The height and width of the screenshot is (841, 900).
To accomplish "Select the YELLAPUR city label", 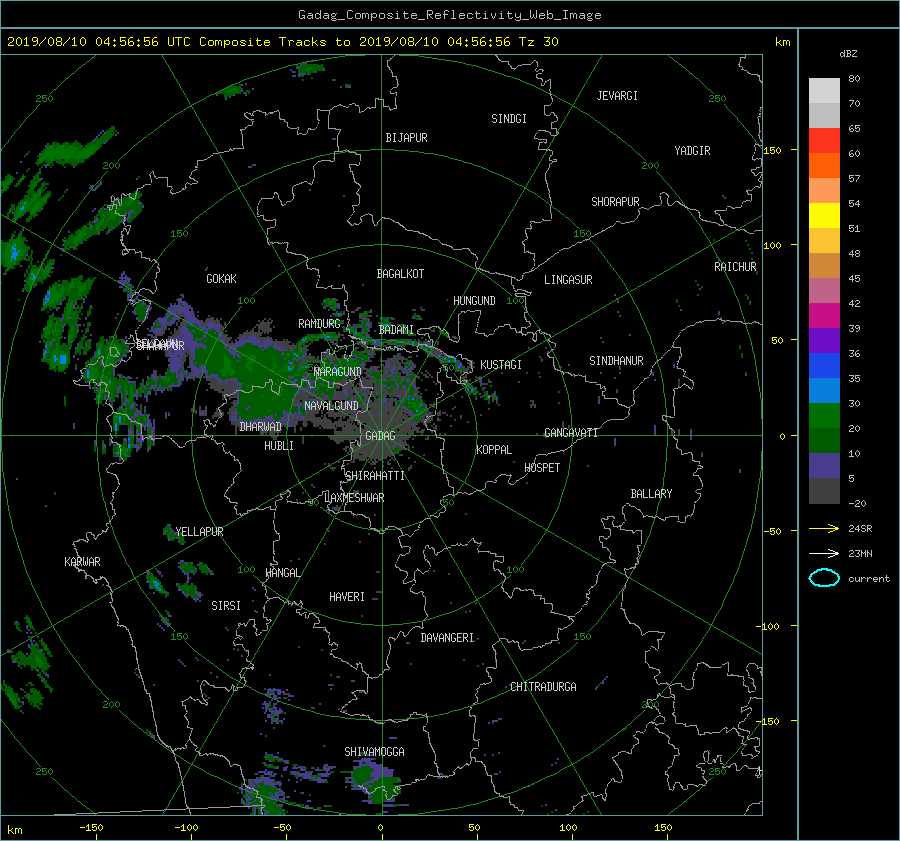I will pos(199,532).
